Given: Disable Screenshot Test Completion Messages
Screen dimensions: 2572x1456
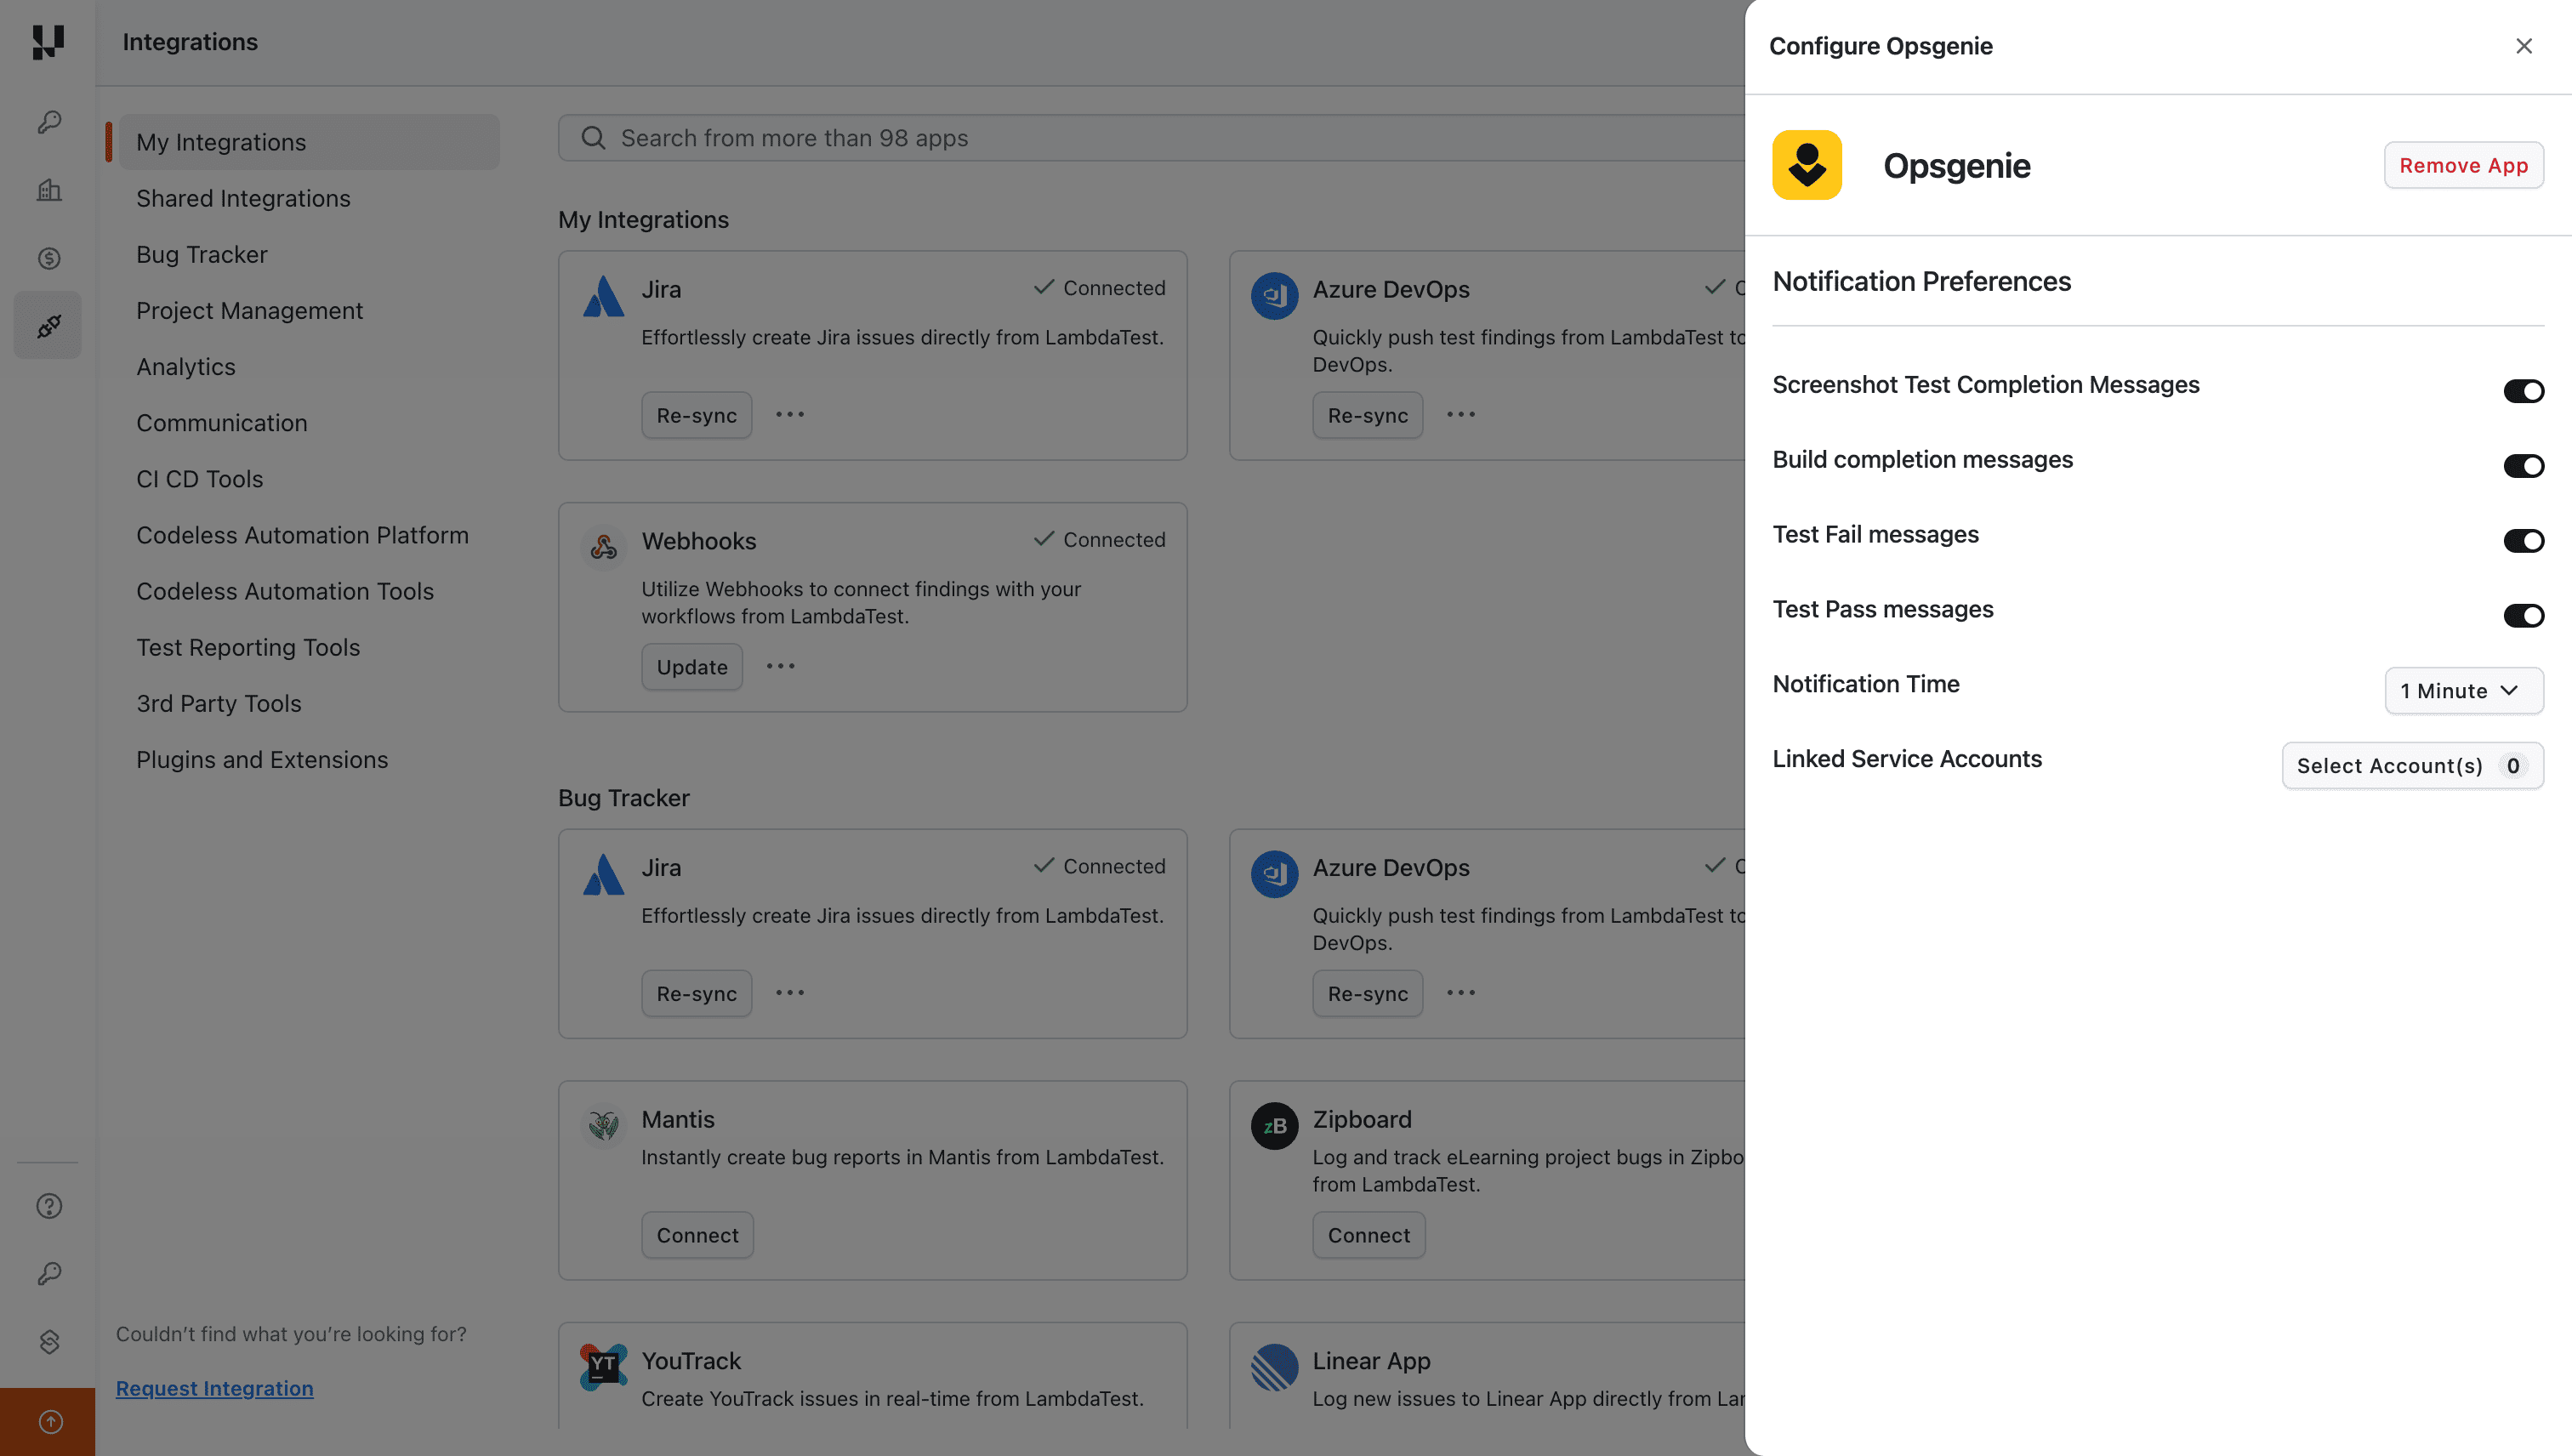Looking at the screenshot, I should [x=2524, y=391].
